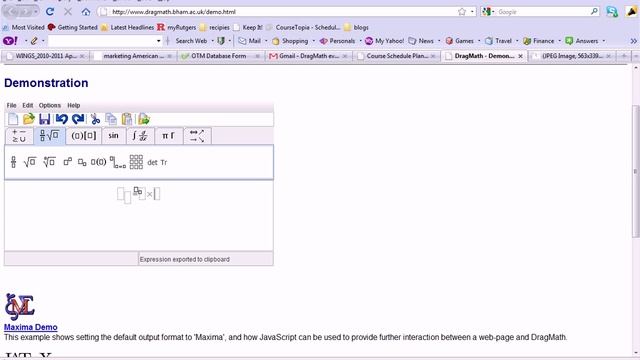Show more Yahoo toolbar items chevron
The width and height of the screenshot is (640, 360).
point(633,41)
